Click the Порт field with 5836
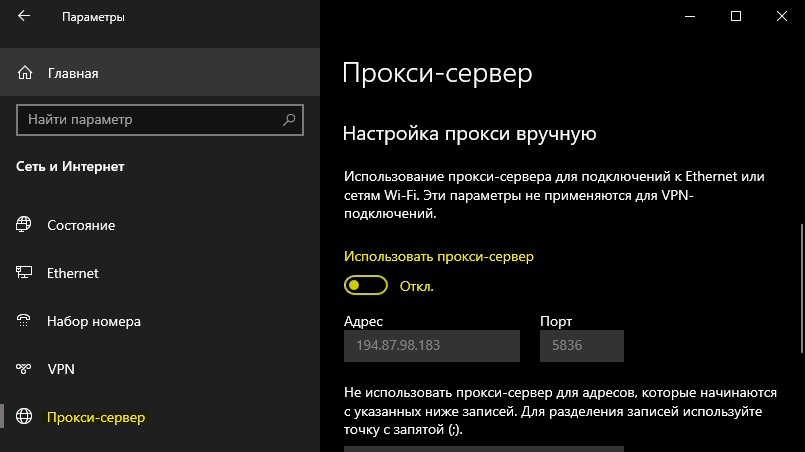 point(582,346)
